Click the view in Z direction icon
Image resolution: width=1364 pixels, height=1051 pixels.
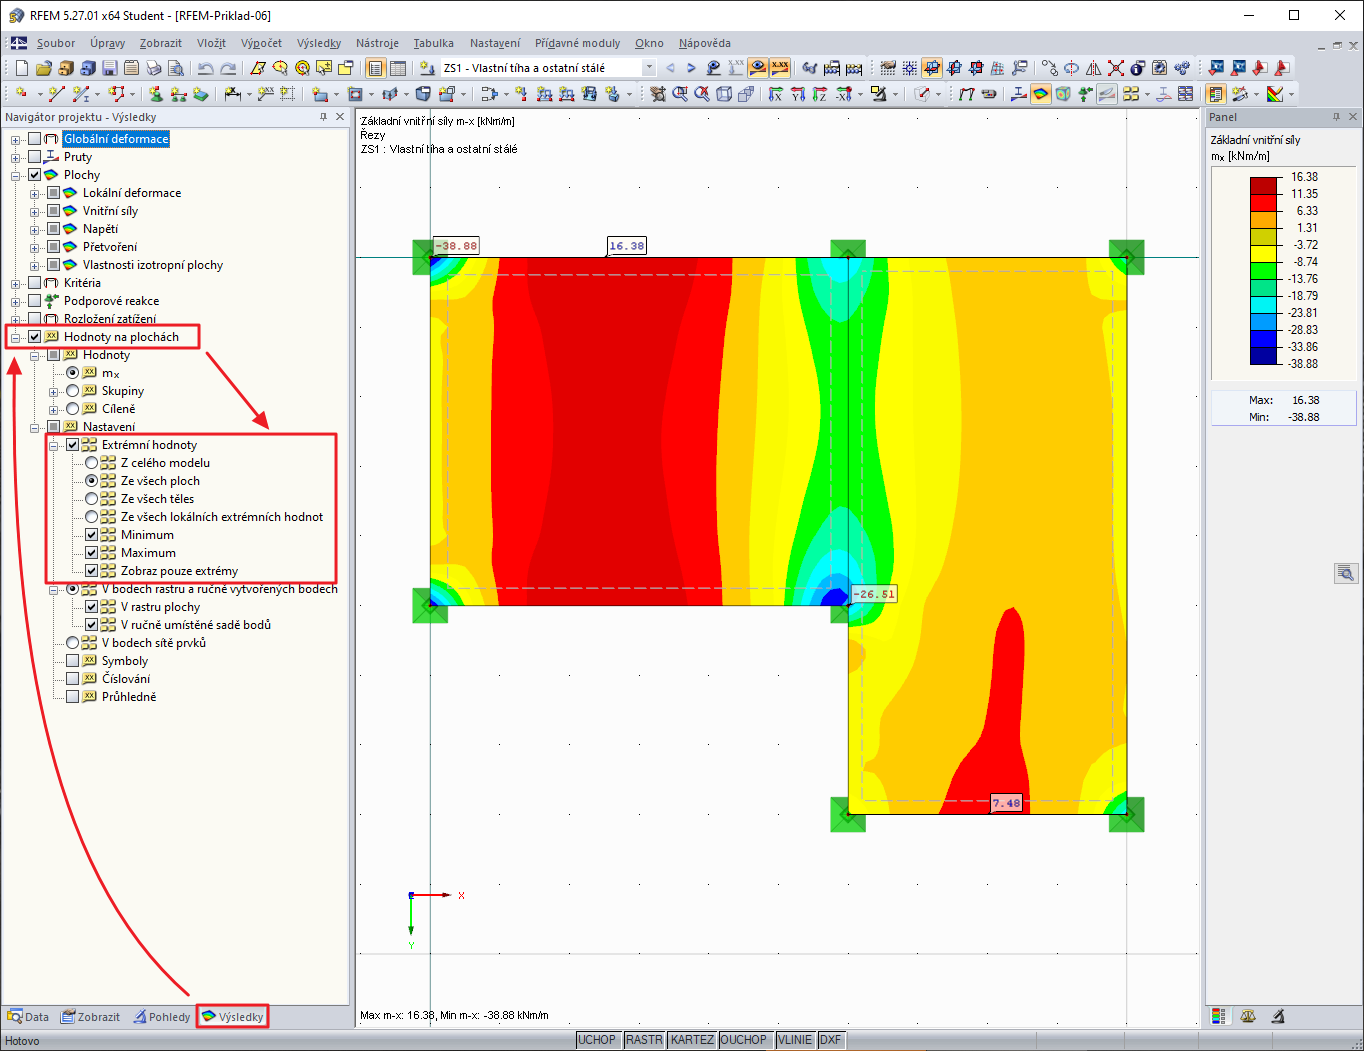coord(820,94)
